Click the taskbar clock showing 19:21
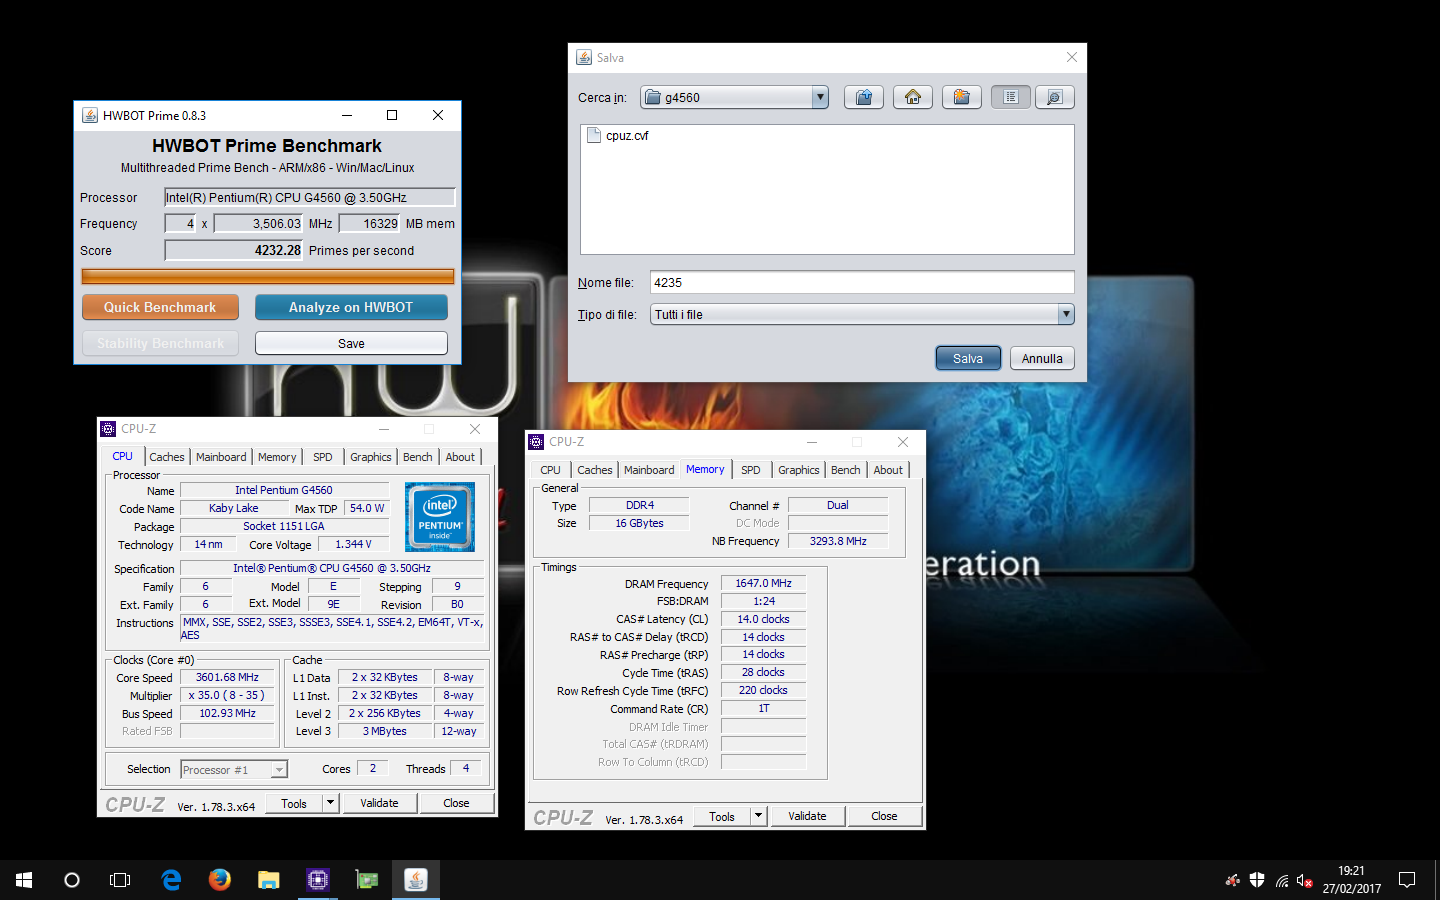This screenshot has height=900, width=1440. pos(1351,880)
